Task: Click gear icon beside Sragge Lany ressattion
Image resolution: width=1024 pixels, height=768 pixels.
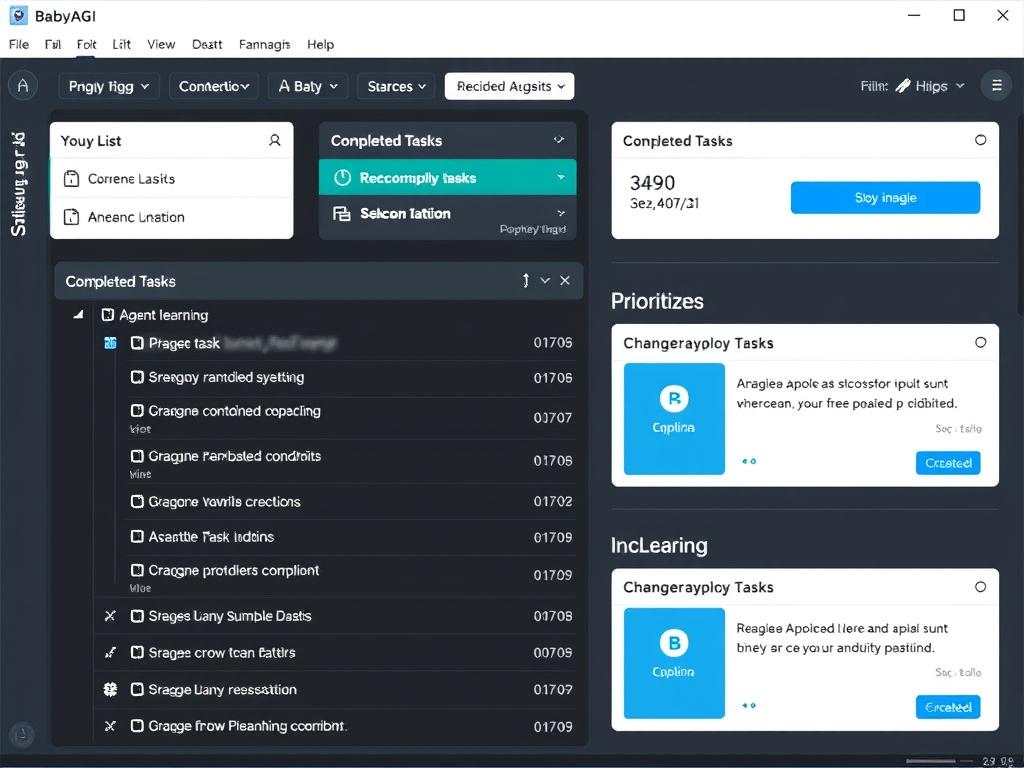Action: 110,689
